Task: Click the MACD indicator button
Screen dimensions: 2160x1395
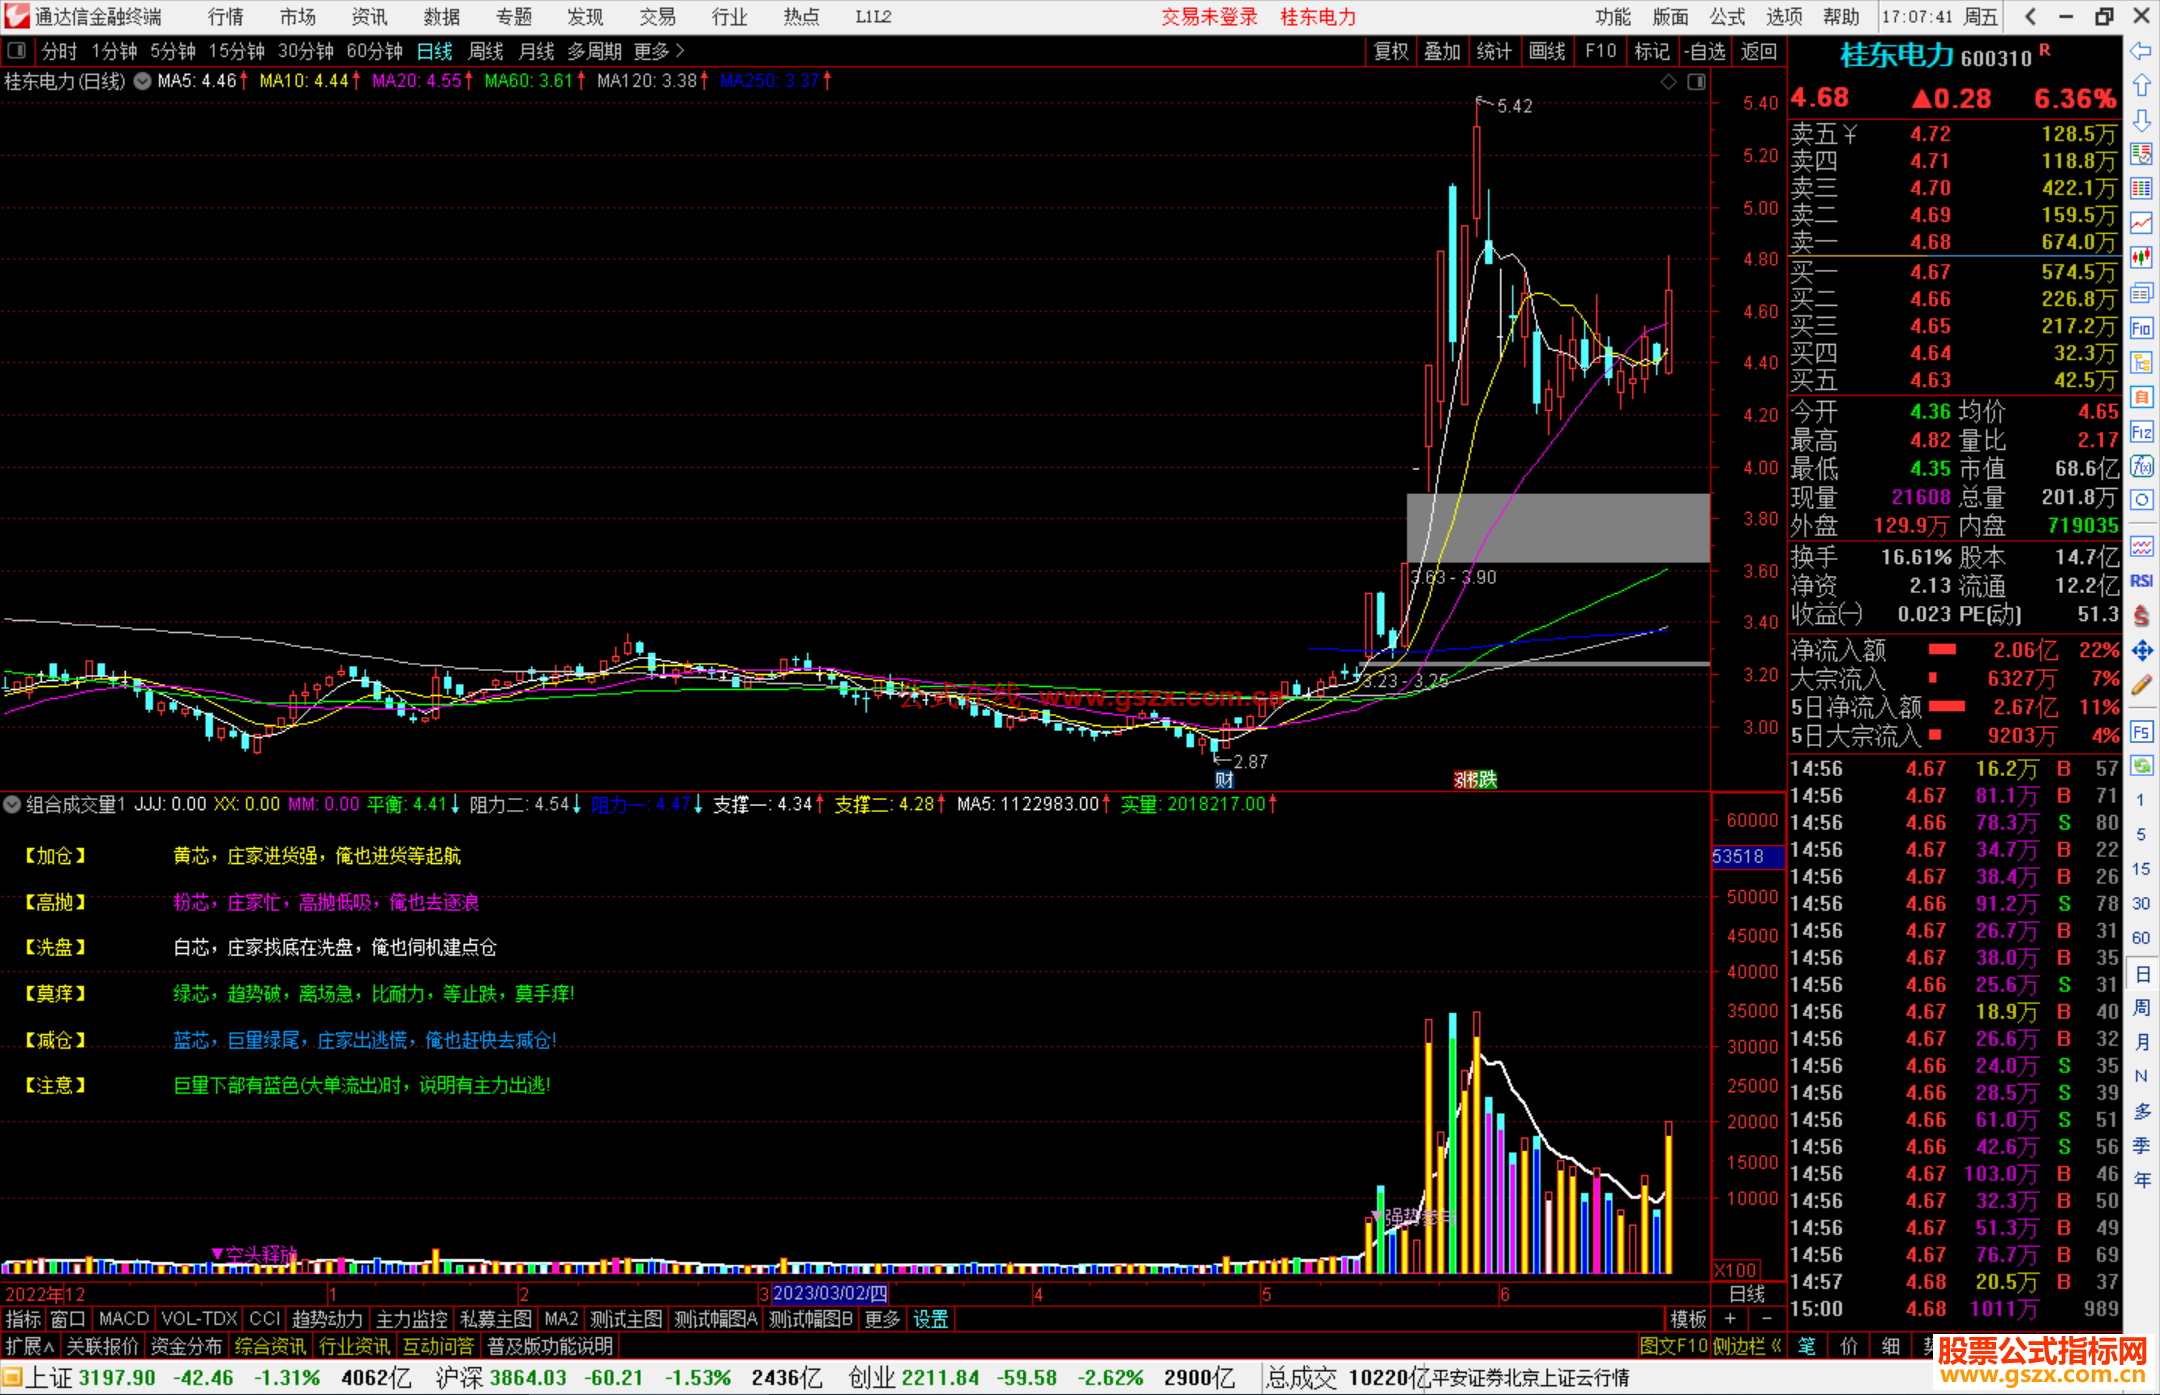Action: 123,1319
